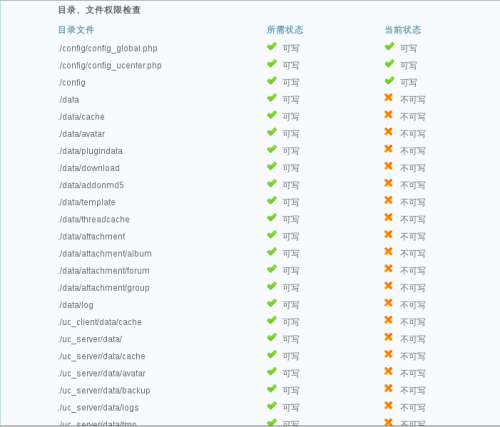The height and width of the screenshot is (427, 500).
Task: Click the 可写 required status for ./data/attachment/forum
Action: click(291, 271)
